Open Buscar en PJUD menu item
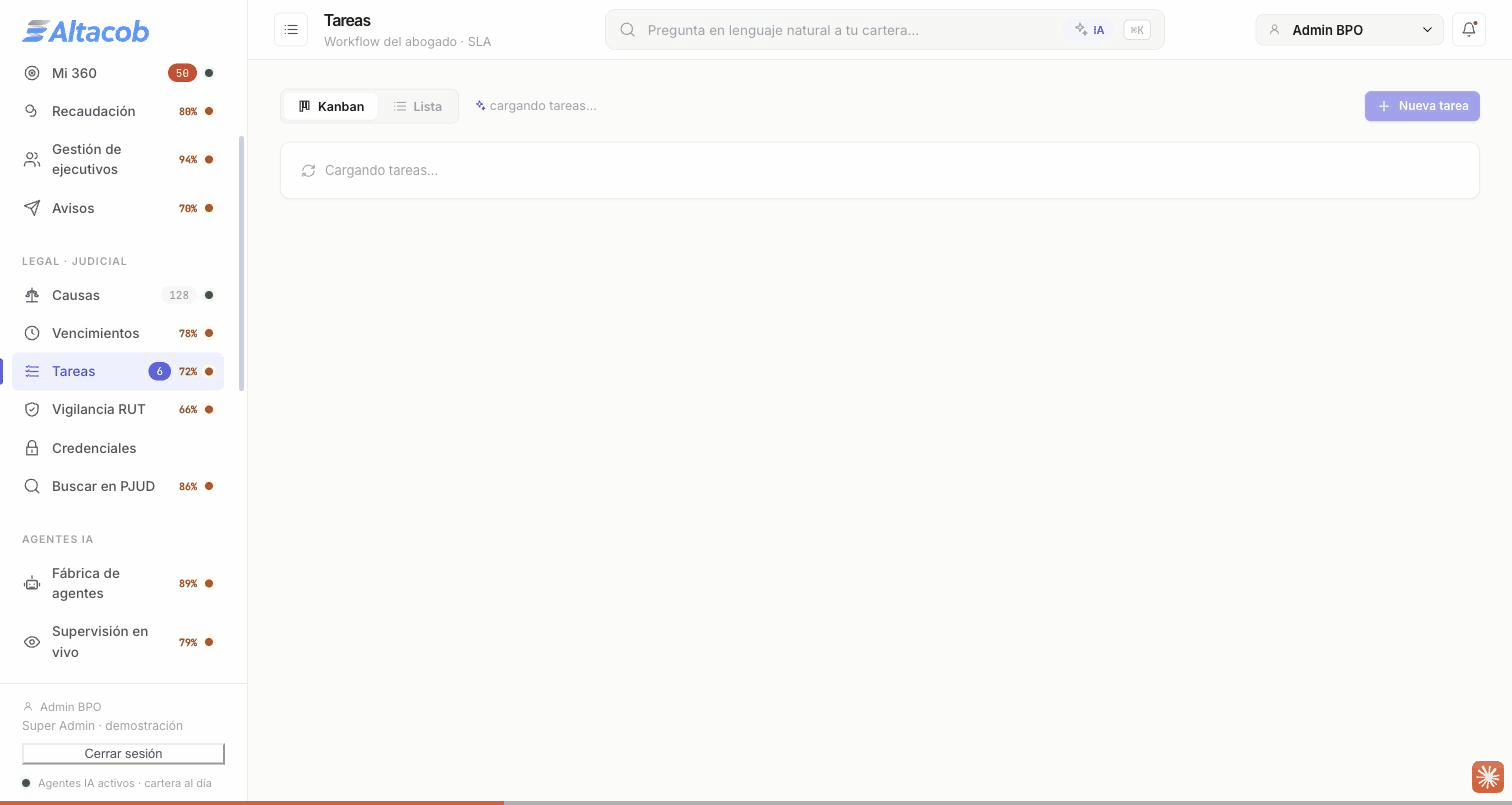This screenshot has width=1512, height=805. pos(118,486)
